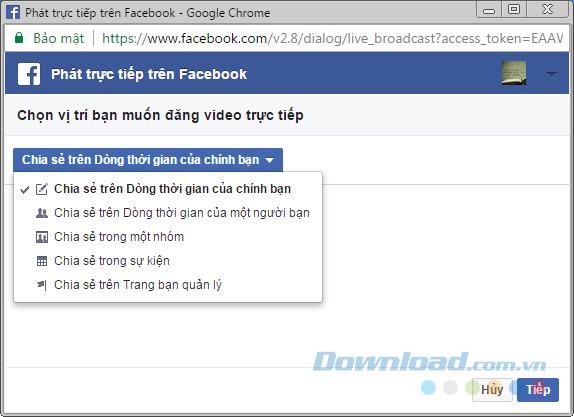Viewport: 574px width, 417px height.
Task: Click the 'Bảo mật' secure label in address bar
Action: [x=59, y=38]
